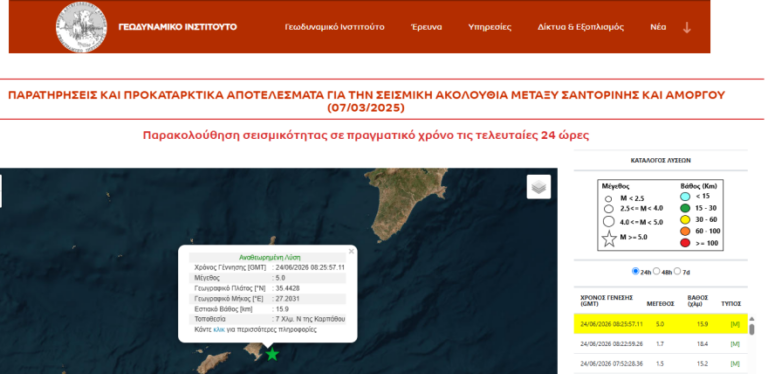Click the green '15 - 30' depth swatch
The width and height of the screenshot is (768, 374).
click(x=685, y=208)
